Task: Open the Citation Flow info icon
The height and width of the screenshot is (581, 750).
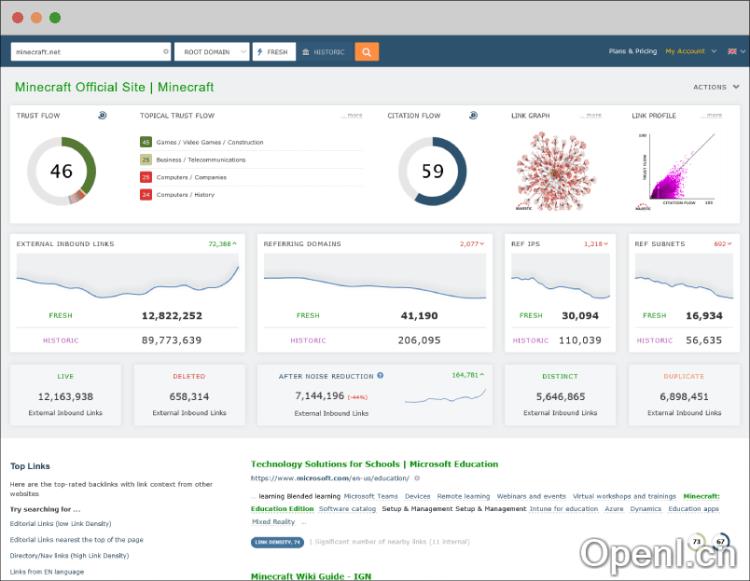Action: click(x=472, y=116)
